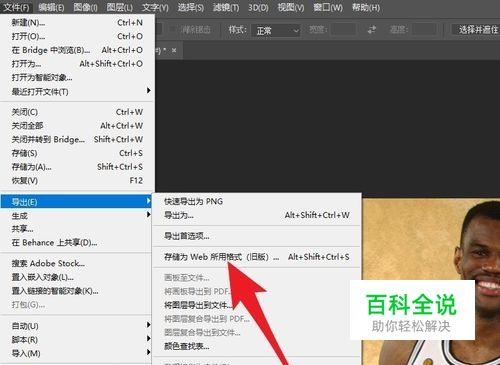Viewport: 500px width, 365px height.
Task: Choose 关闭并转到 Bridge... entry
Action: (77, 139)
